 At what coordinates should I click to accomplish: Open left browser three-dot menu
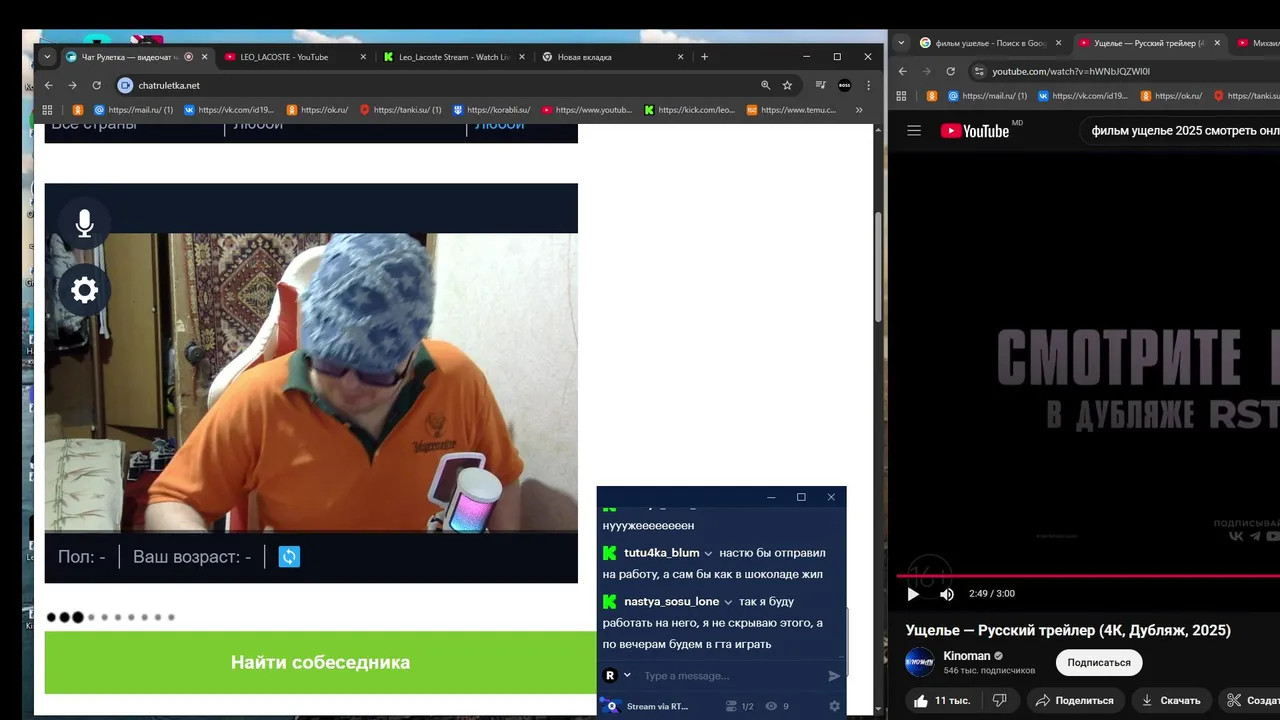pos(868,85)
